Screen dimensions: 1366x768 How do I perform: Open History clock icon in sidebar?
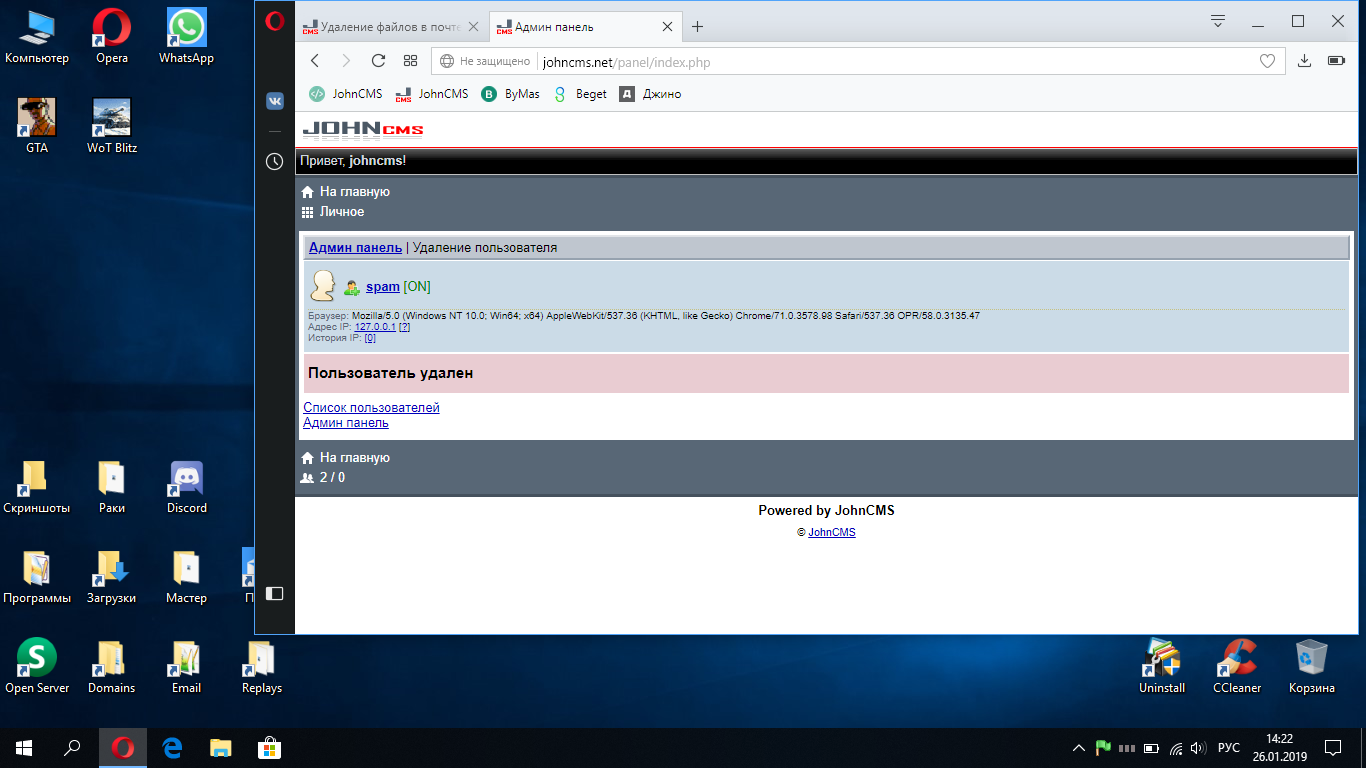point(275,161)
